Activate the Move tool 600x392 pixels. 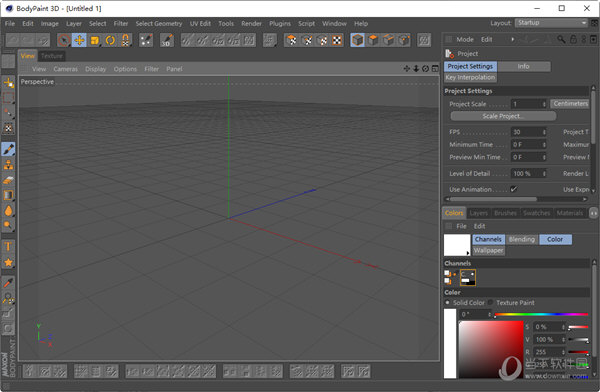point(79,40)
